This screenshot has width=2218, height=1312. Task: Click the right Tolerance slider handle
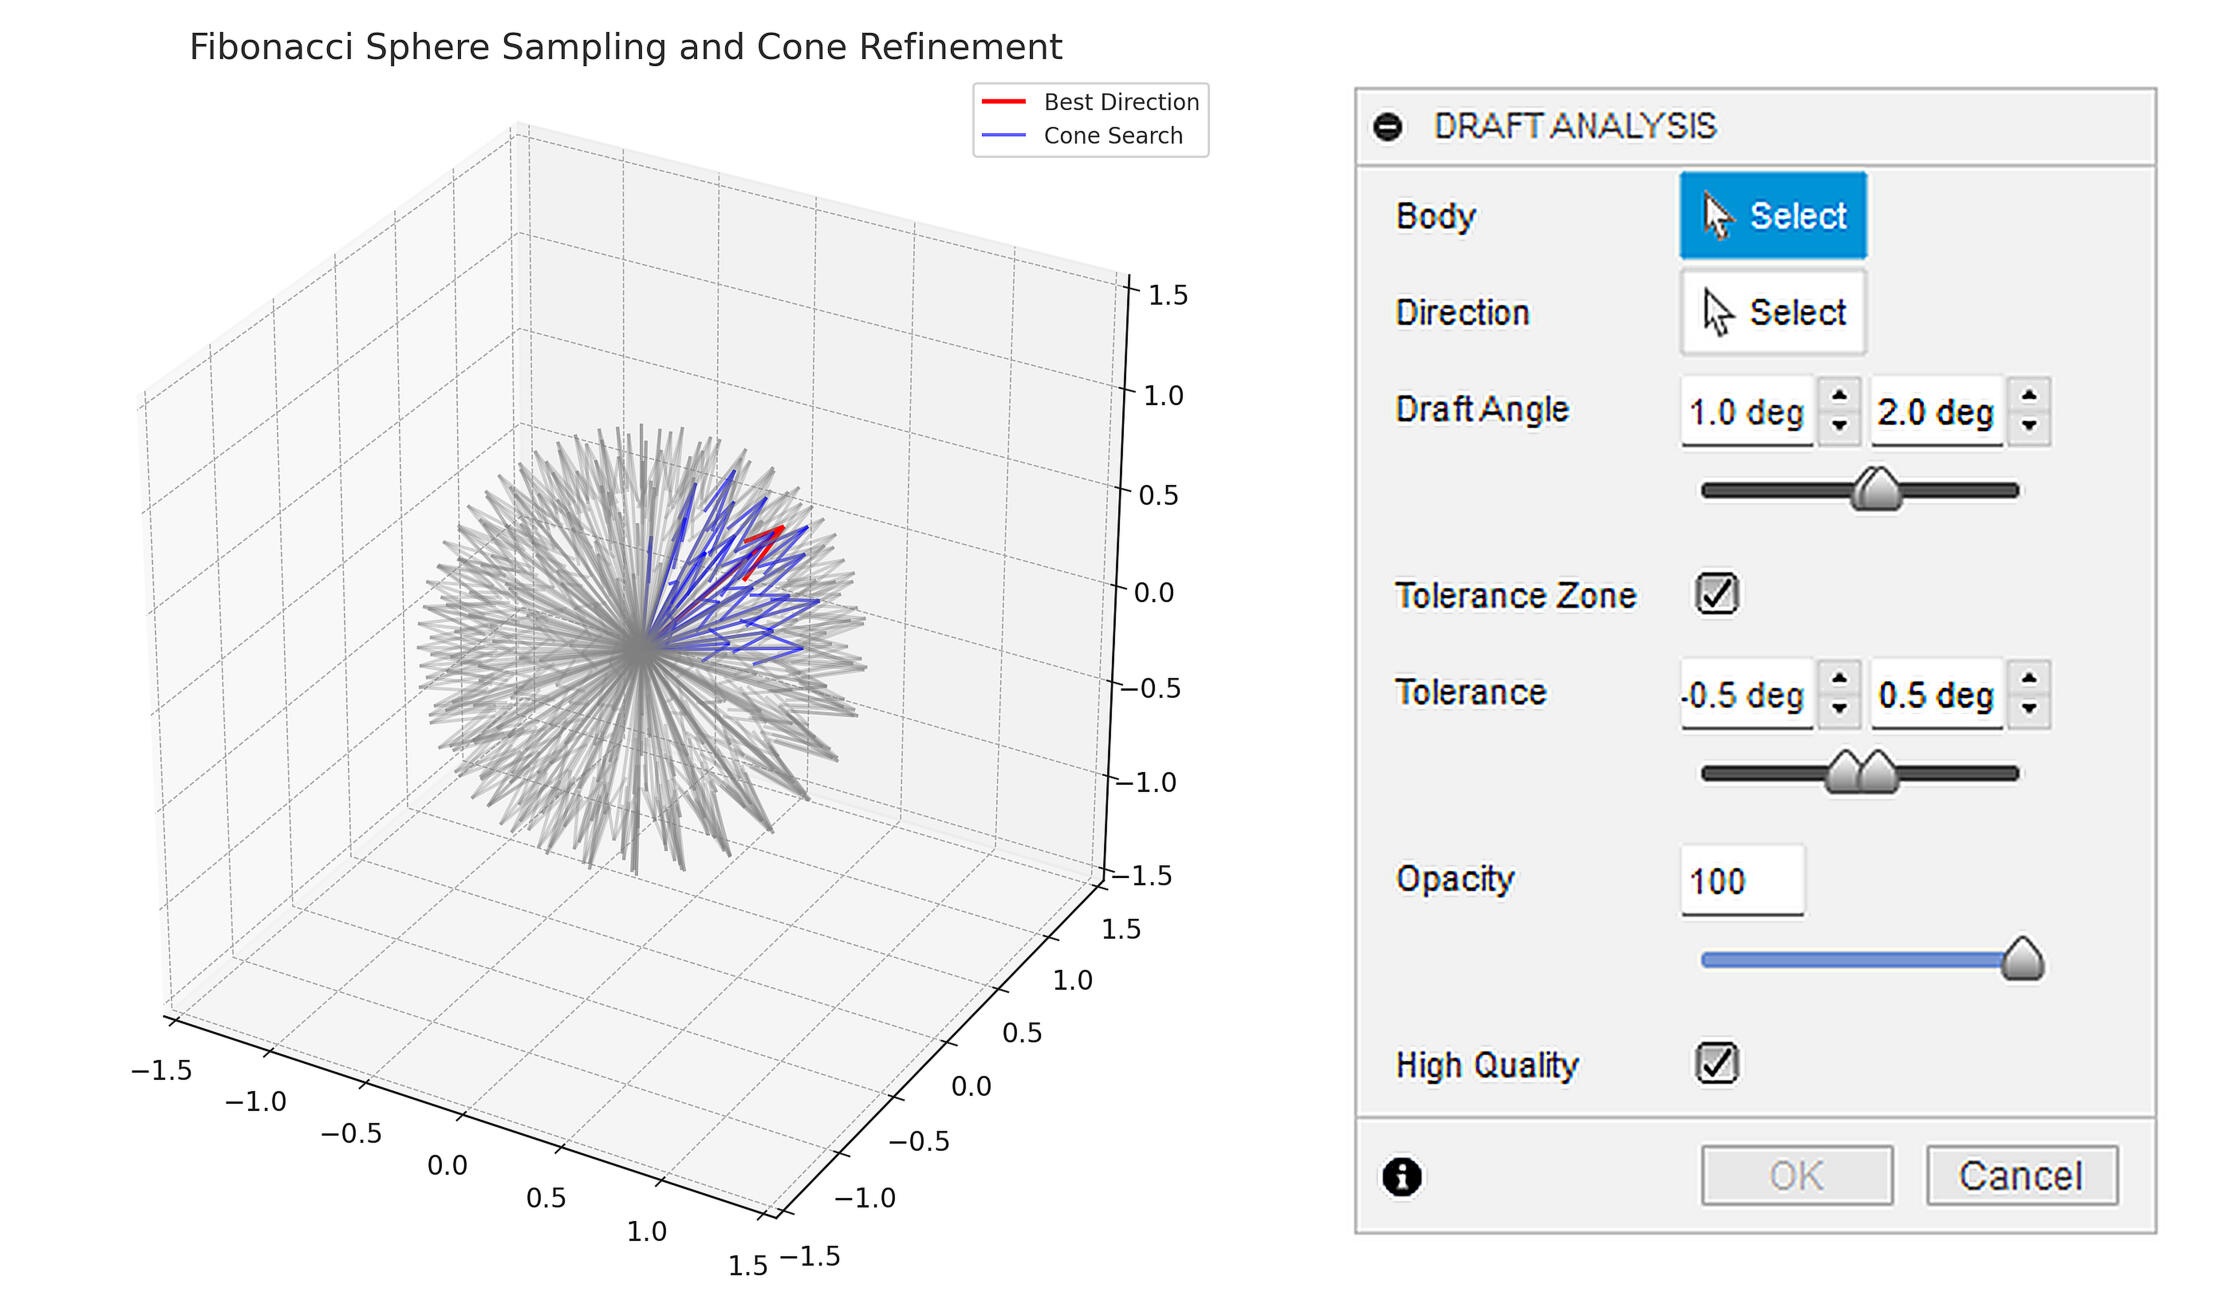pos(1880,773)
